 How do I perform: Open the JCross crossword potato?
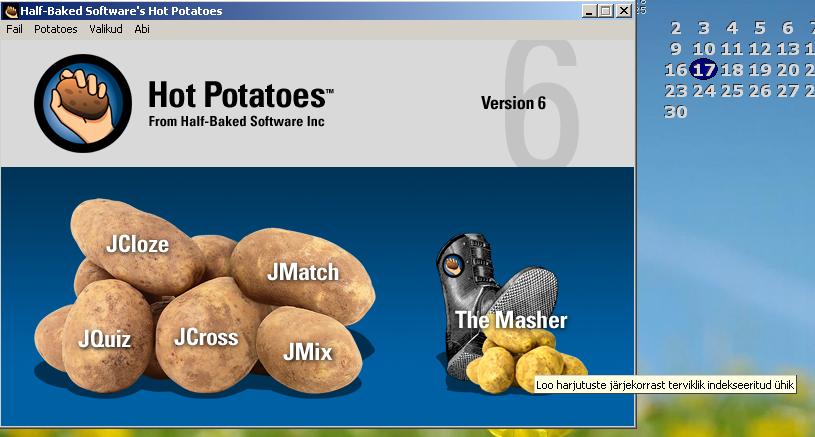[206, 337]
